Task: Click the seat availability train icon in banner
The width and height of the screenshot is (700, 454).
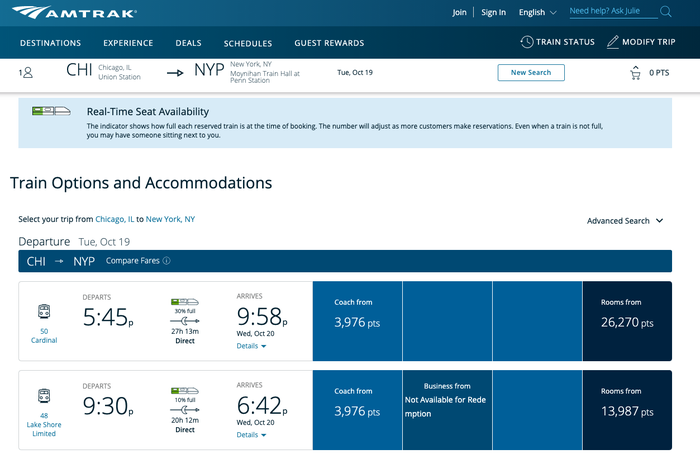Action: point(51,111)
